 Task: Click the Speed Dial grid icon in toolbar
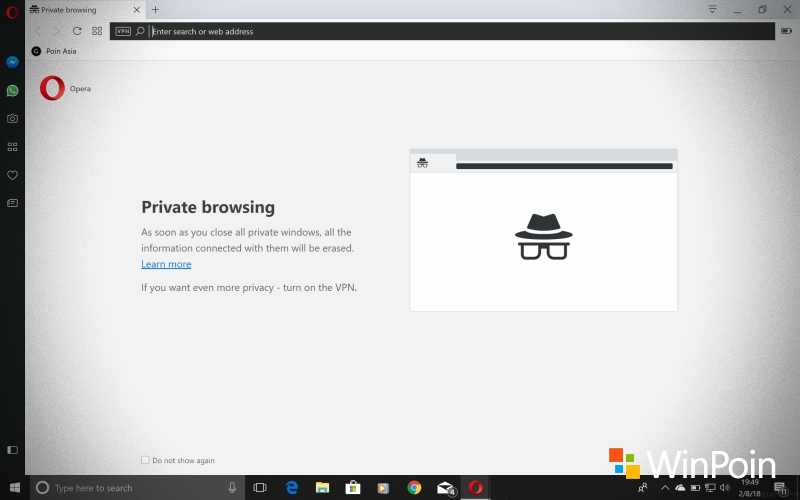coord(97,31)
